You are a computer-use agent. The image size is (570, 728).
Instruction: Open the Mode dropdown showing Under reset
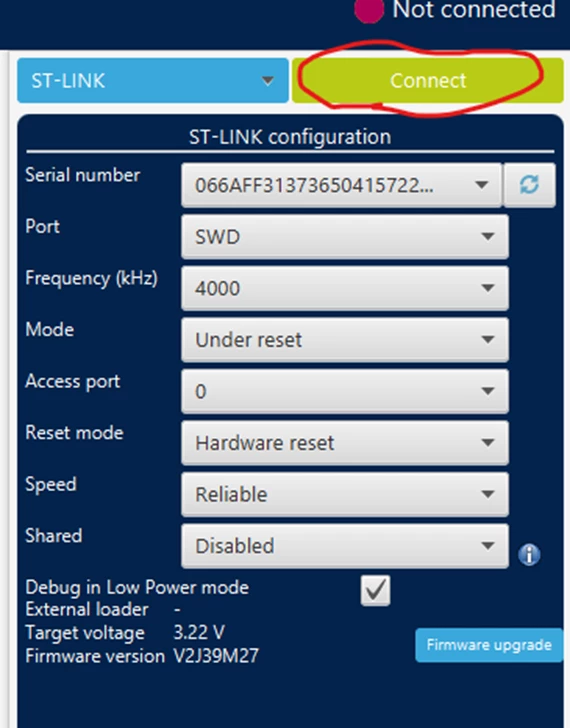[x=345, y=339]
